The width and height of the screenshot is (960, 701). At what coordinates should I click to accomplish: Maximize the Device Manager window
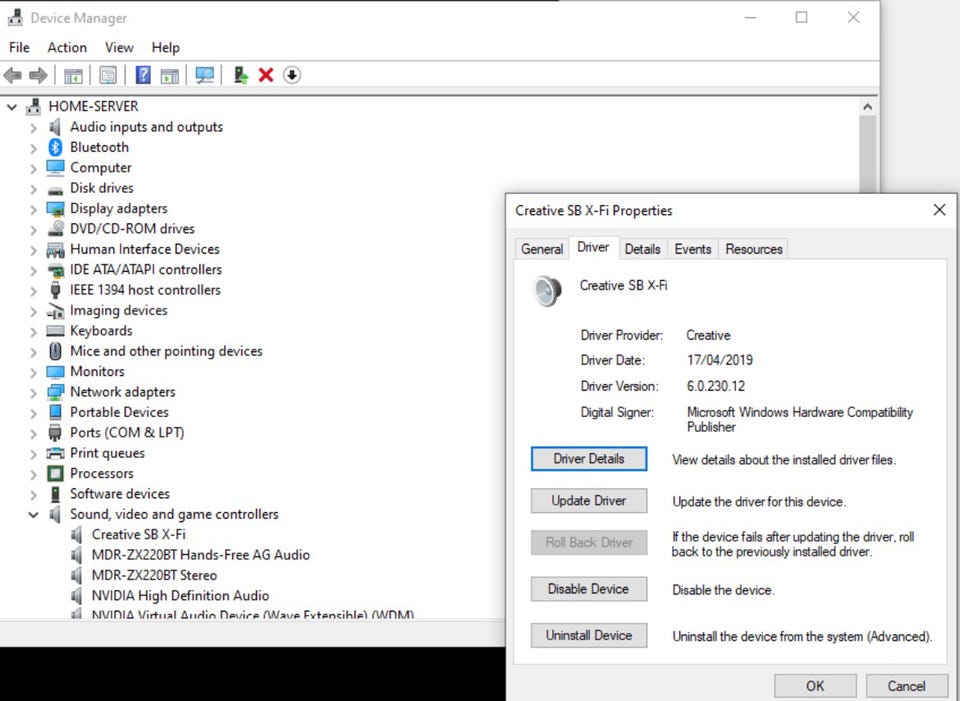click(801, 18)
